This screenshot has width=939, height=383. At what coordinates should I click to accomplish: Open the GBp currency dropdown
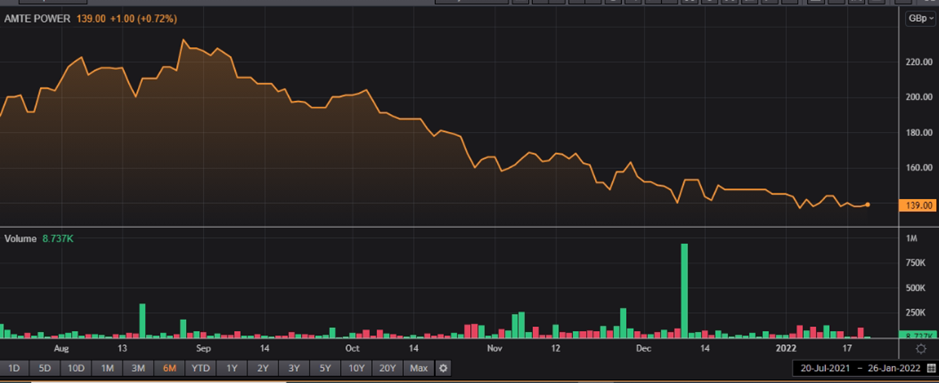920,19
